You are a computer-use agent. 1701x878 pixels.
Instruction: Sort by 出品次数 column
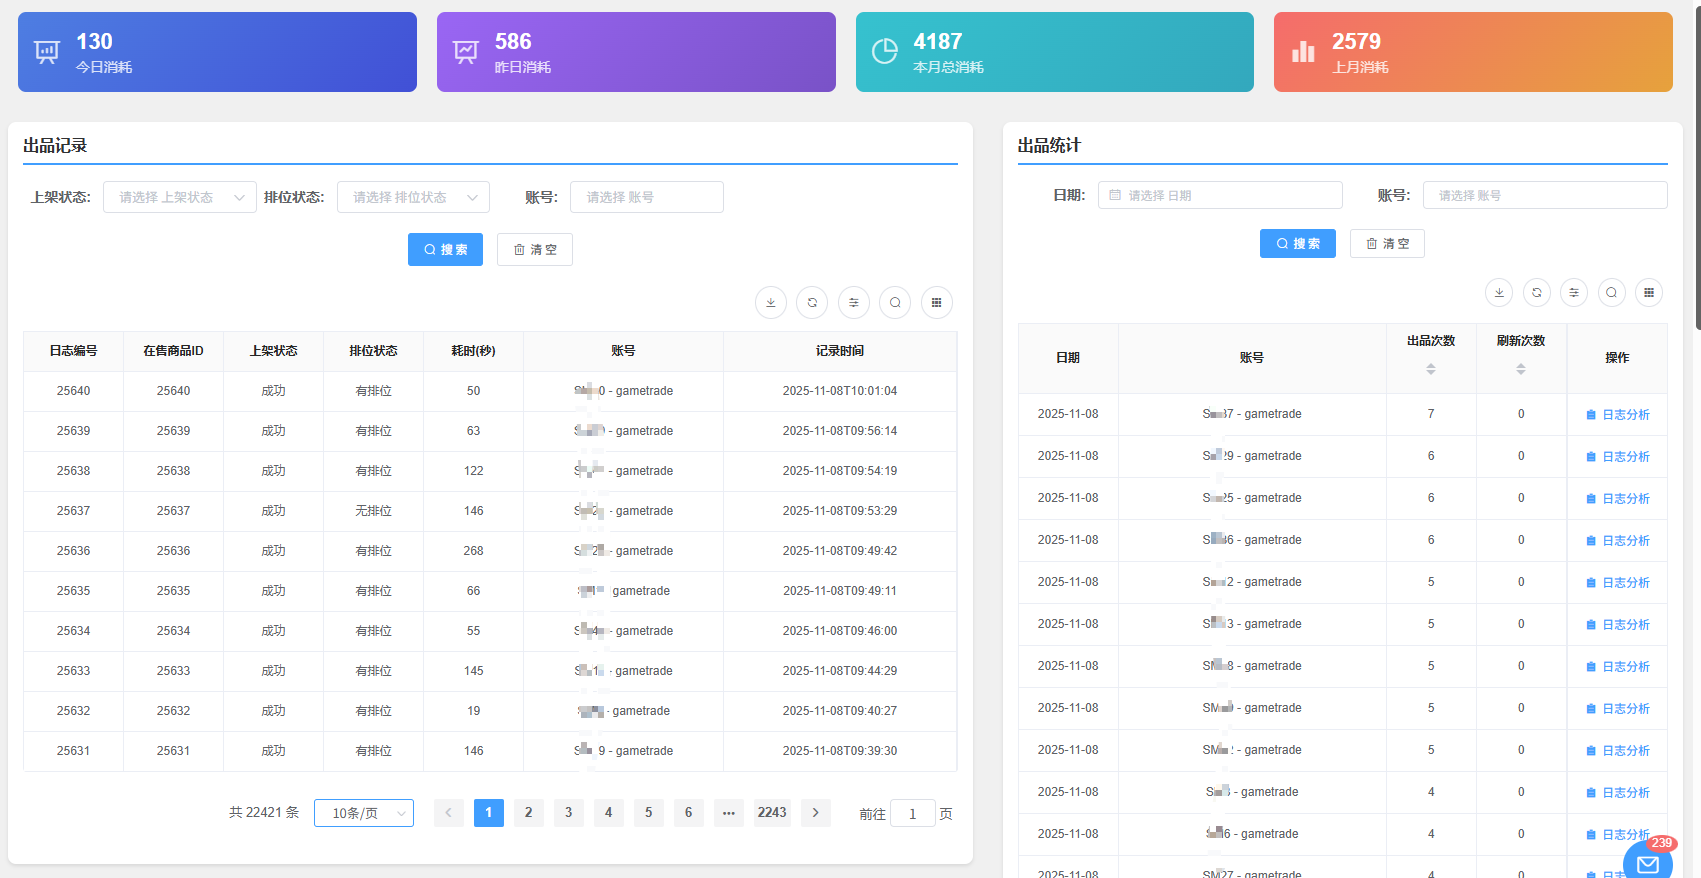[1431, 368]
